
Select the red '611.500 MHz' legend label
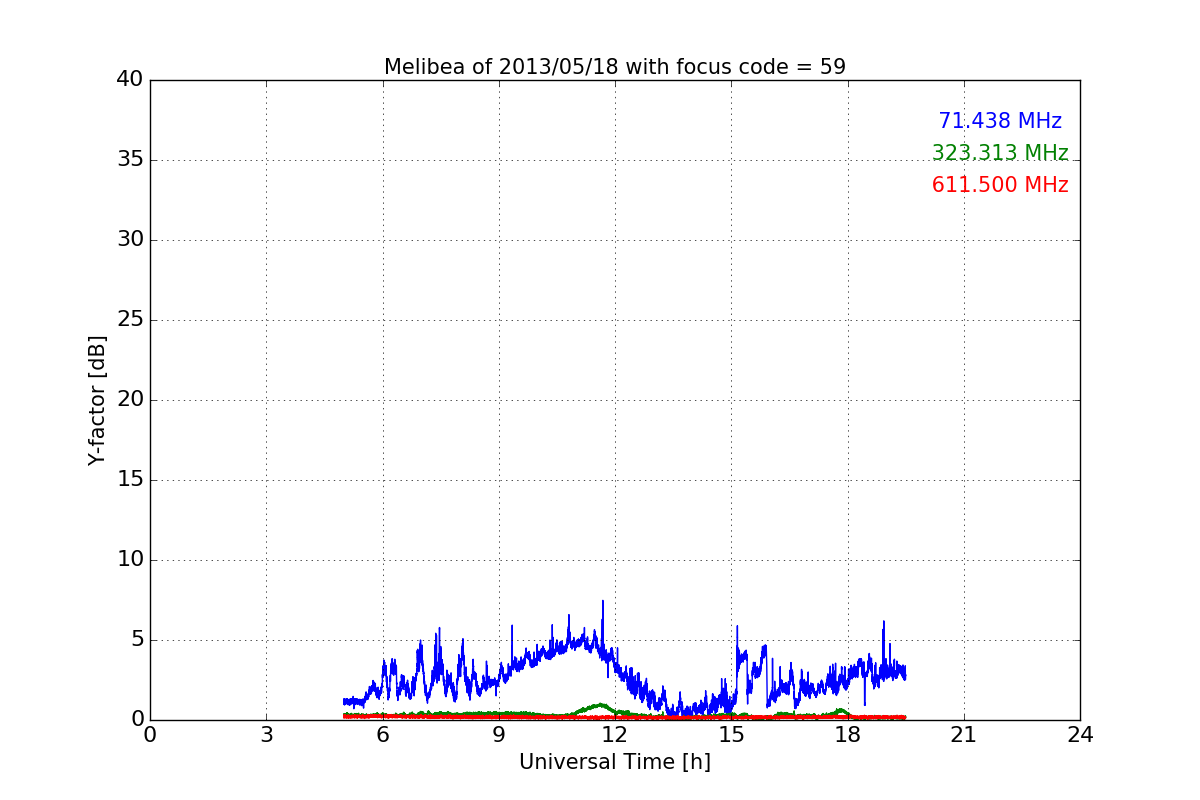point(1000,185)
